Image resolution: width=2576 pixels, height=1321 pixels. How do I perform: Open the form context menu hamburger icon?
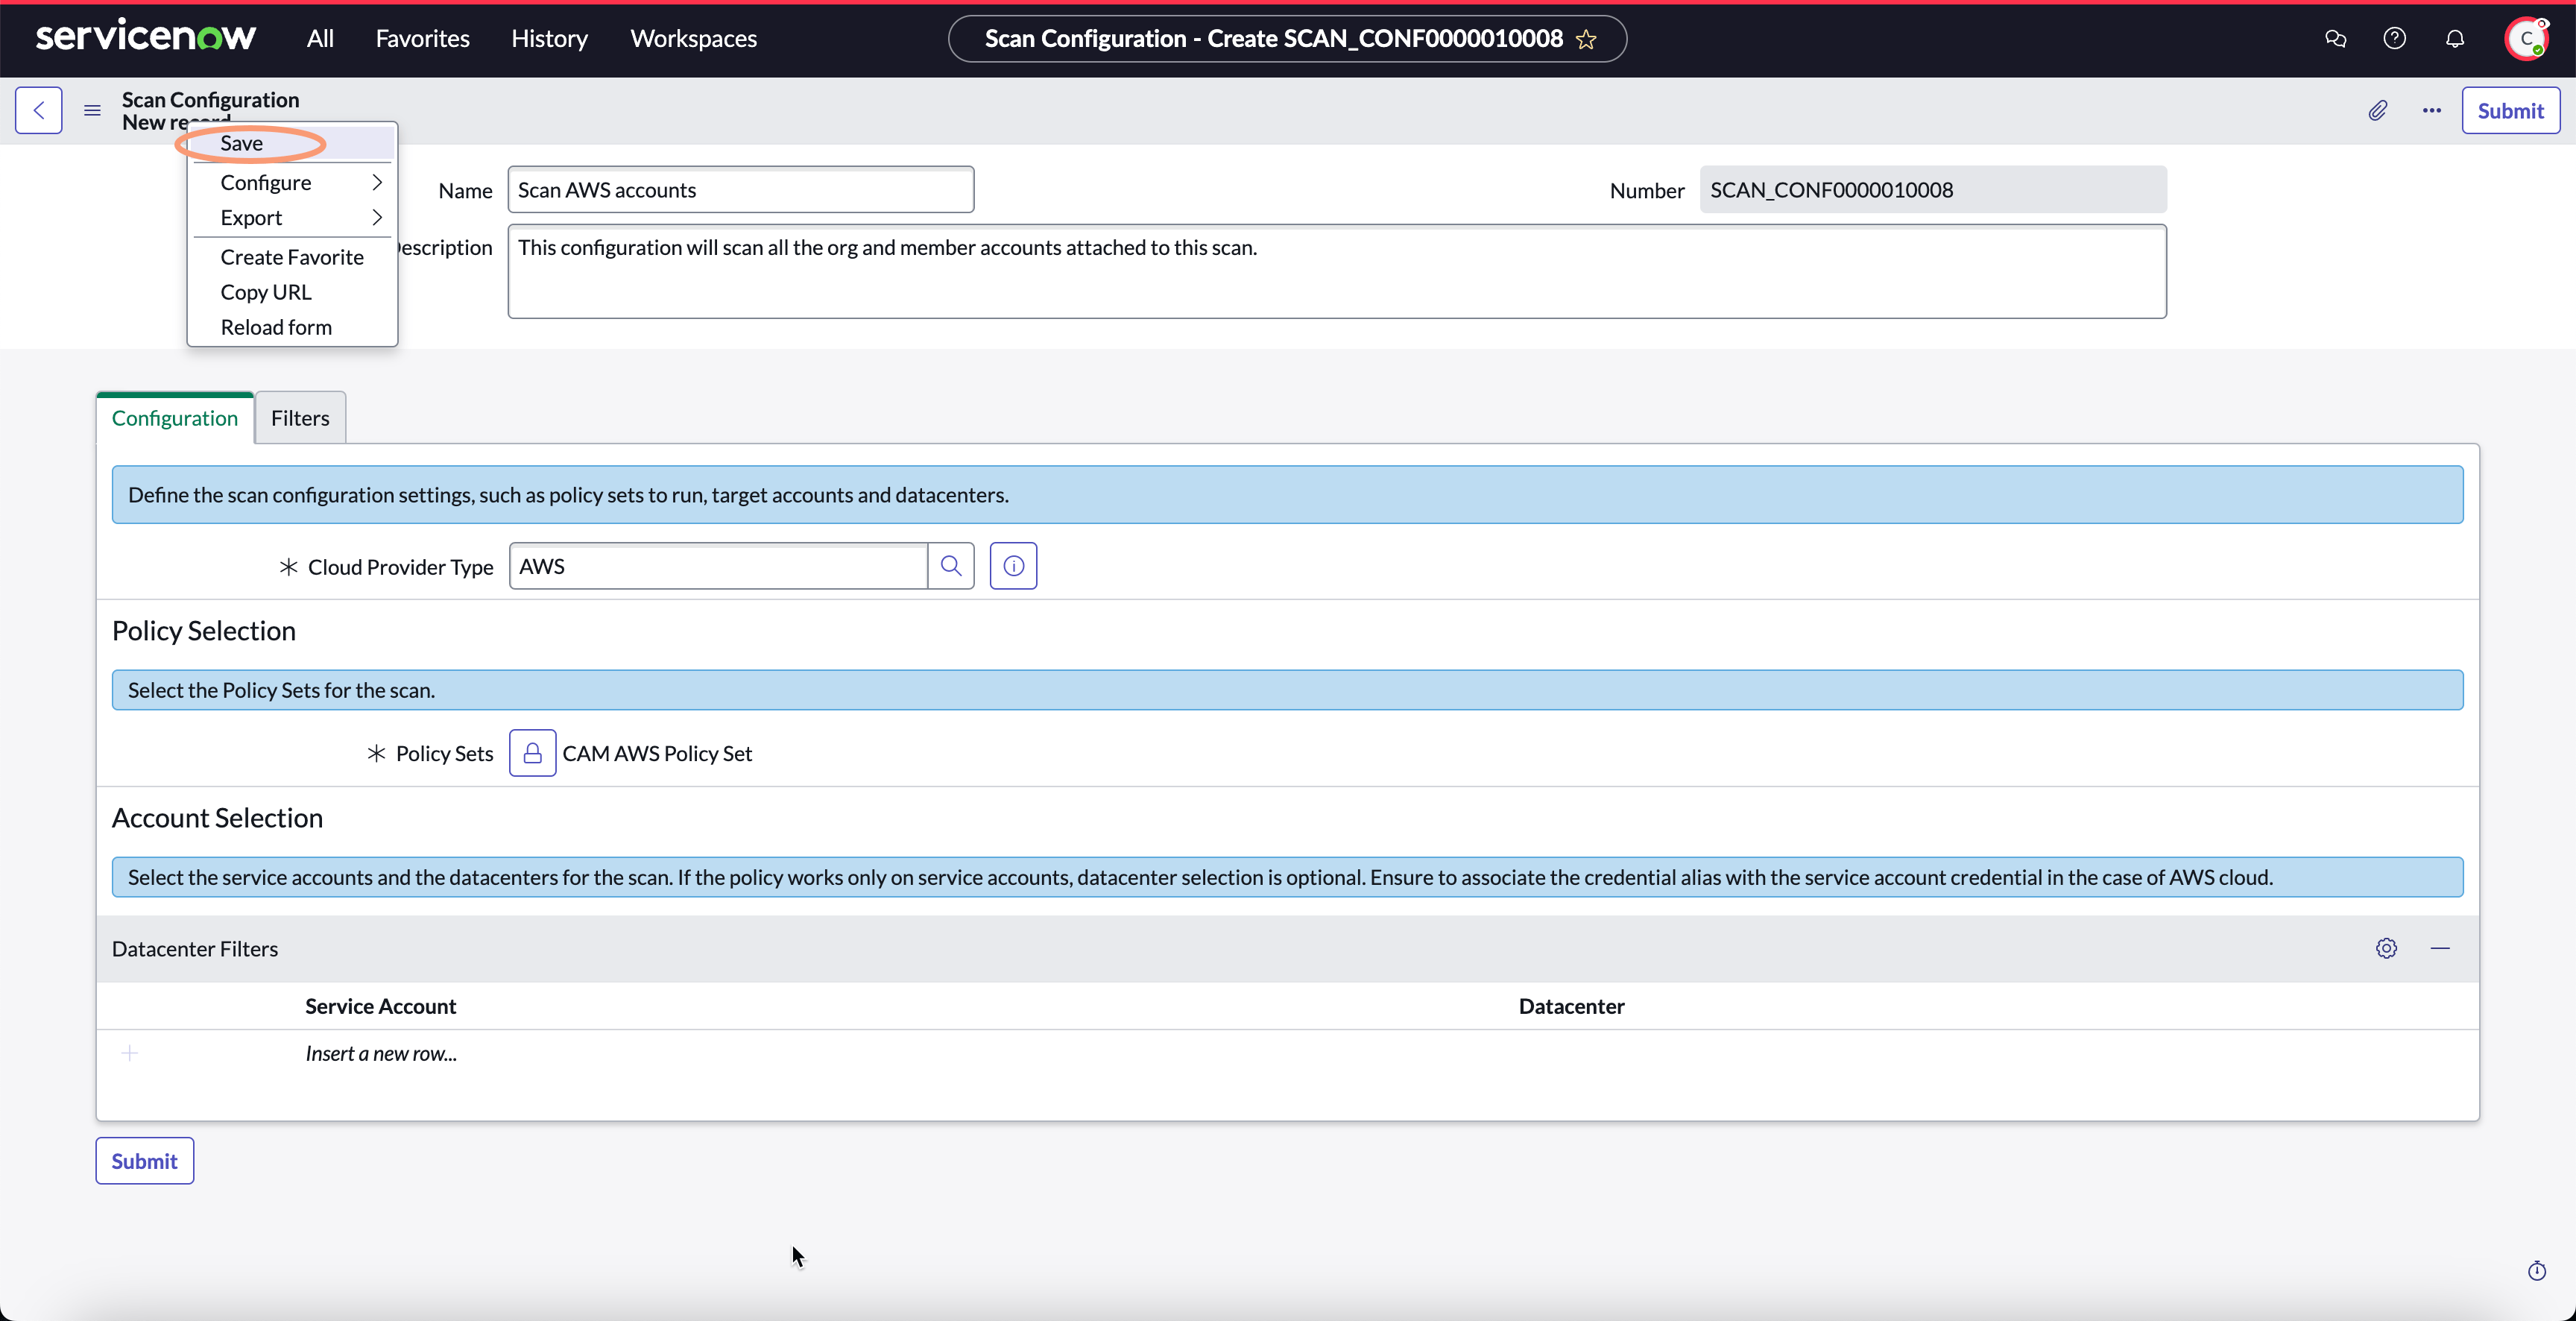tap(92, 110)
